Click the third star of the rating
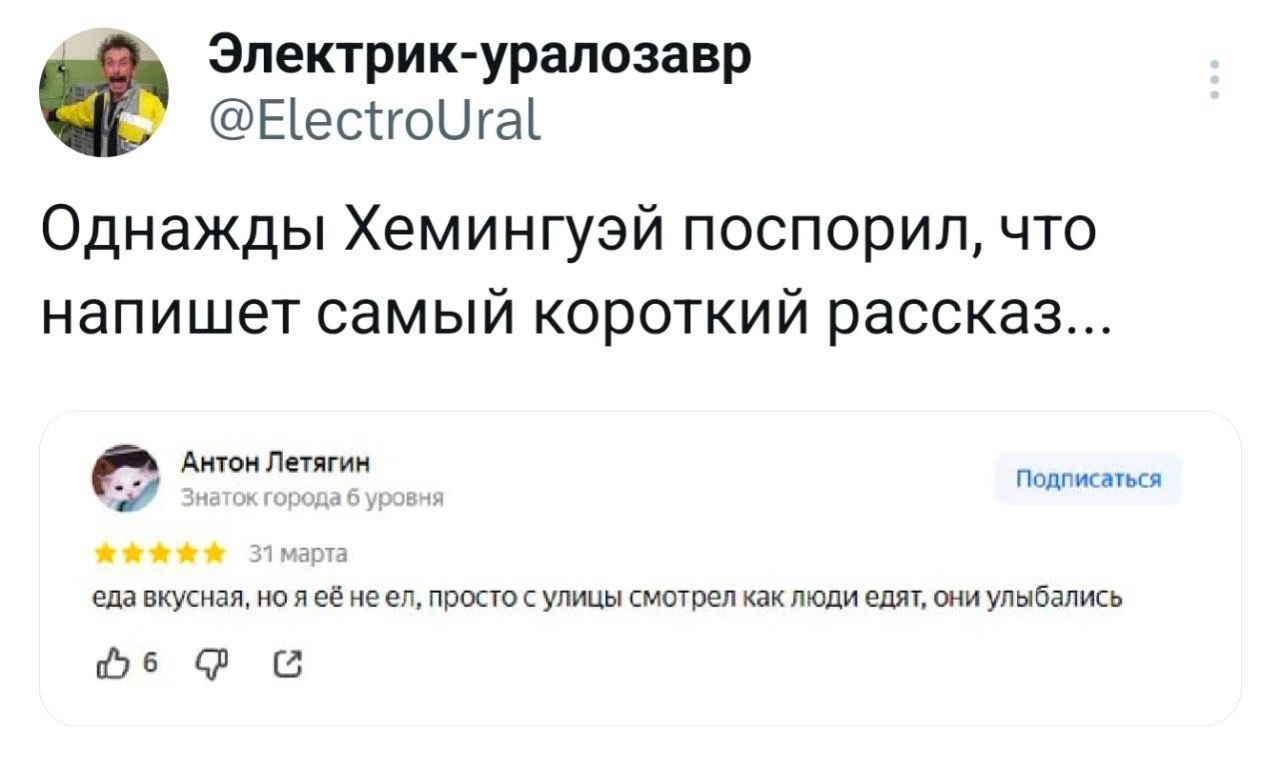Viewport: 1280px width, 764px height. coord(161,553)
